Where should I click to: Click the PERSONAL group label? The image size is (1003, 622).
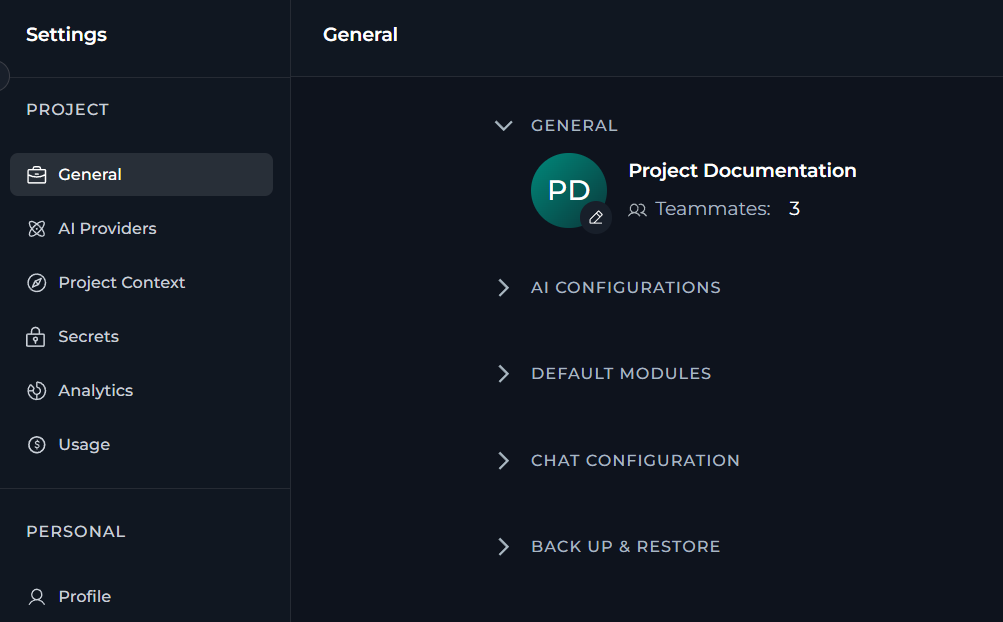click(x=76, y=532)
